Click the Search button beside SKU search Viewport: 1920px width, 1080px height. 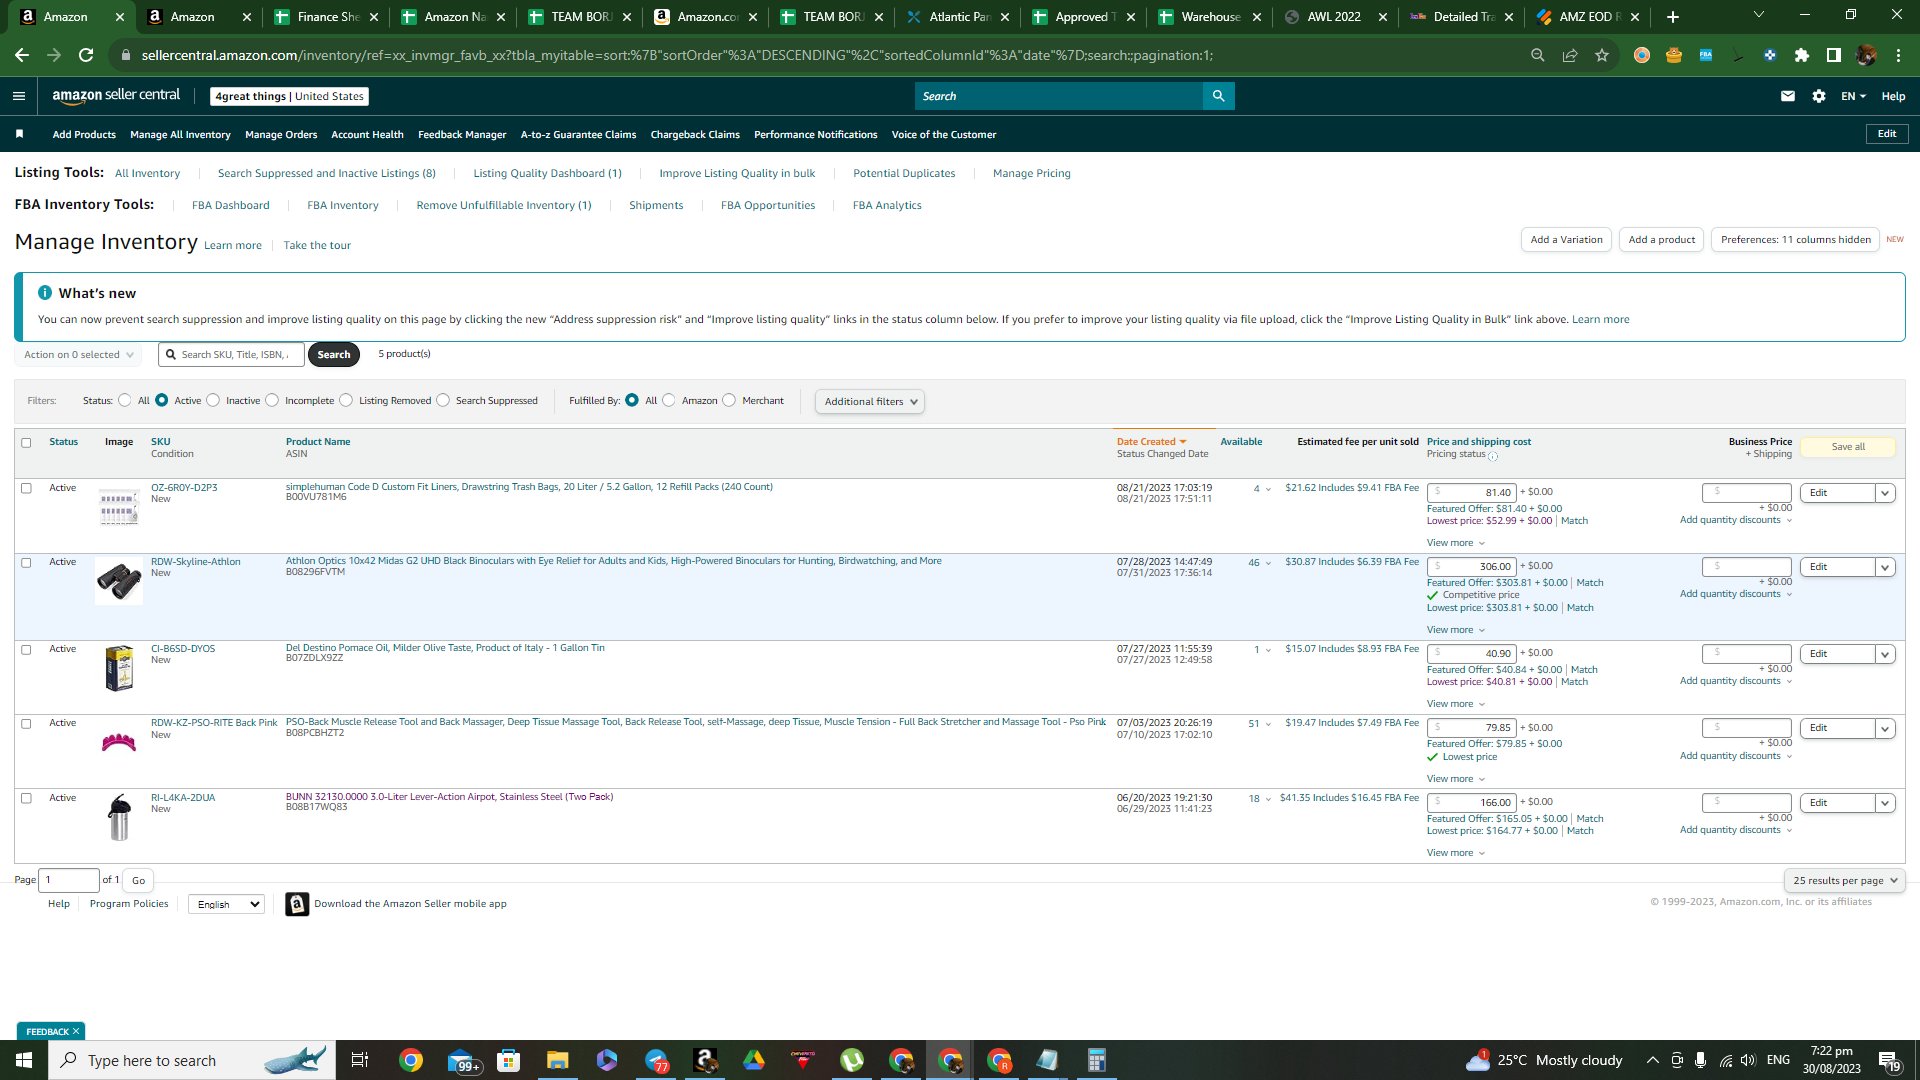tap(334, 355)
